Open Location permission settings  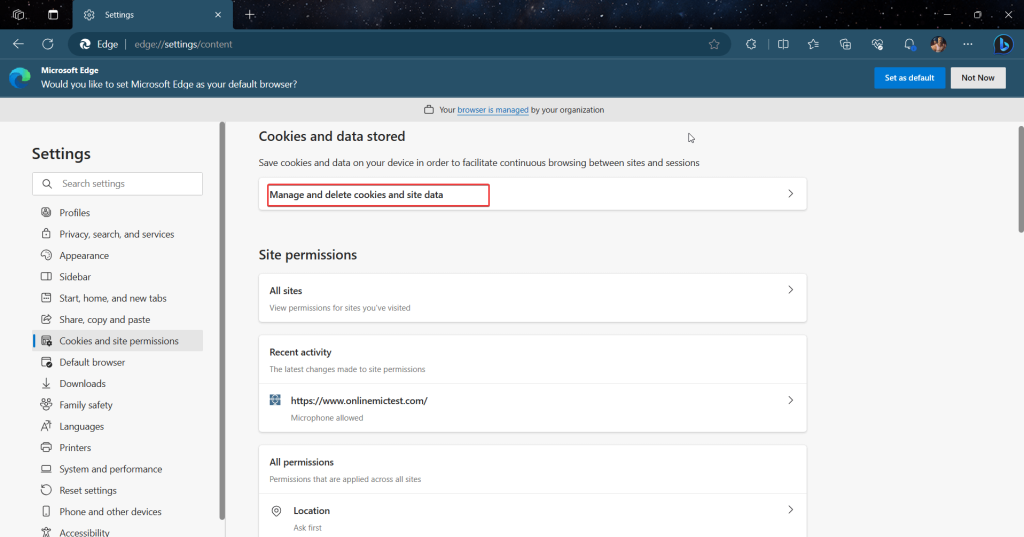[x=532, y=517]
